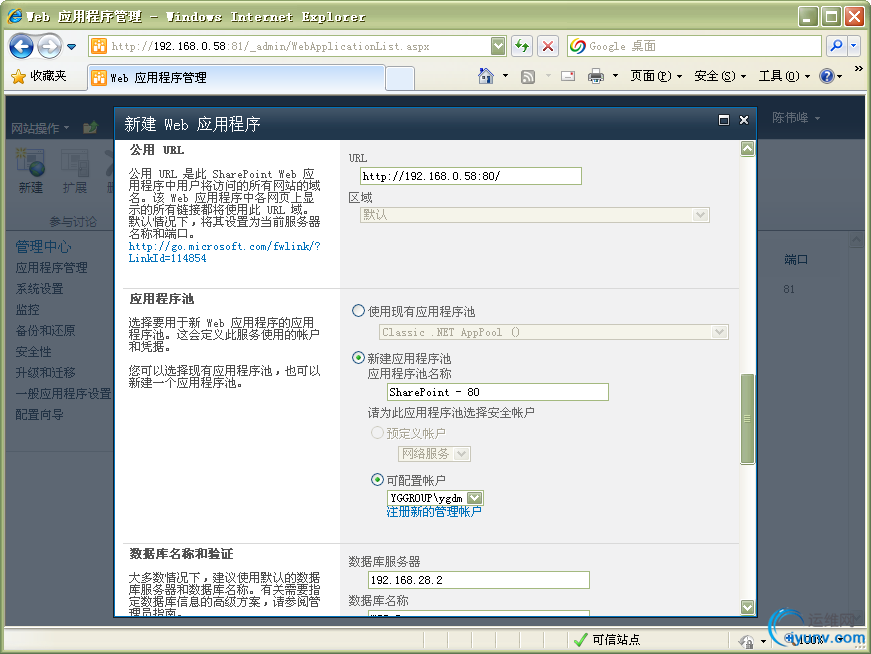Open the printer options dropdown arrow
Image resolution: width=871 pixels, height=654 pixels.
coord(615,76)
